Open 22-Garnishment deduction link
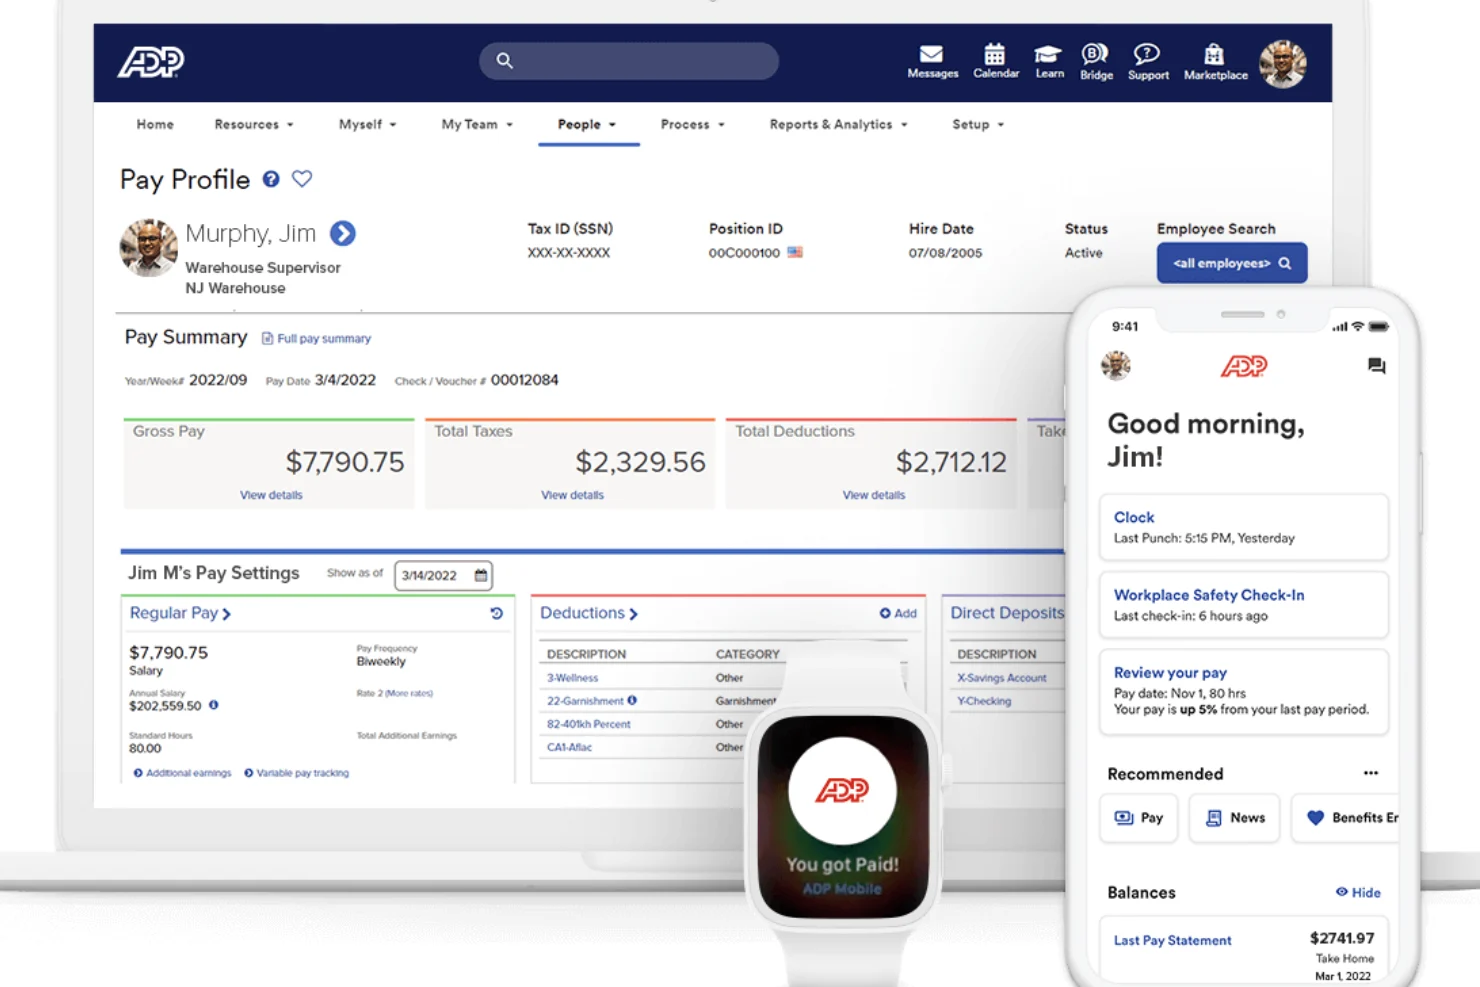 coord(585,701)
